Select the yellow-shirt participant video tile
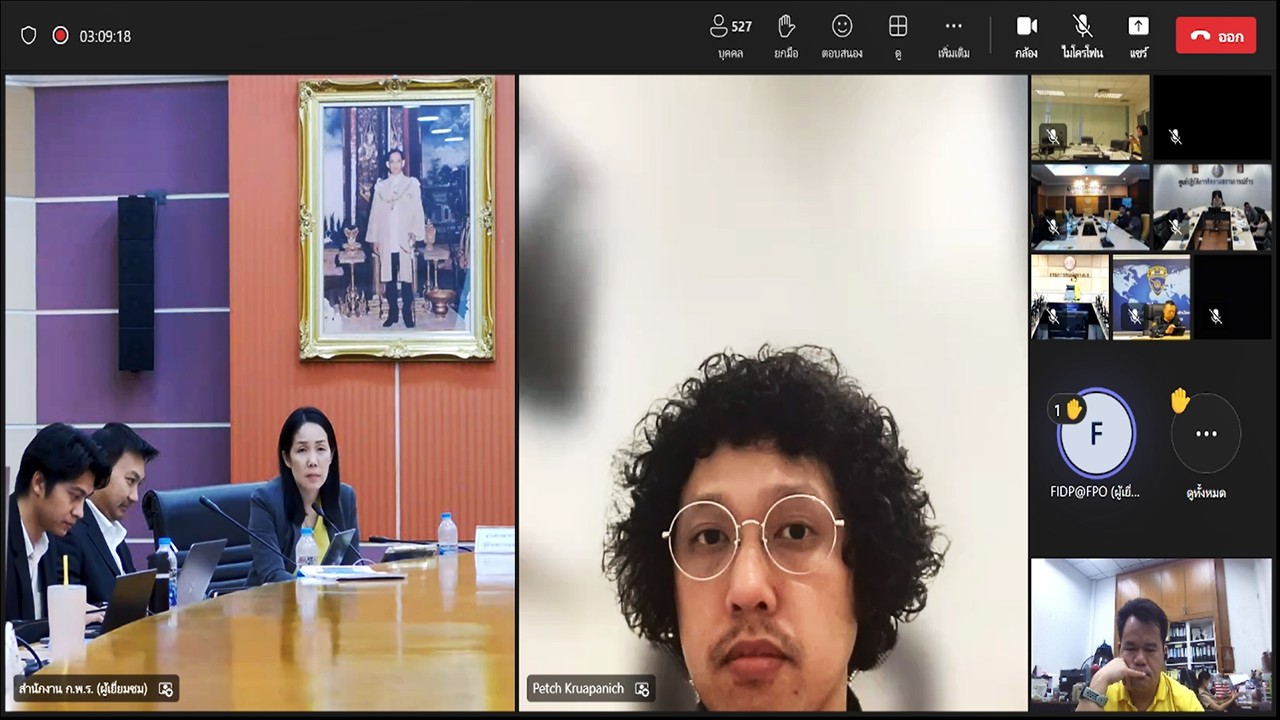1280x720 pixels. pyautogui.click(x=1151, y=634)
